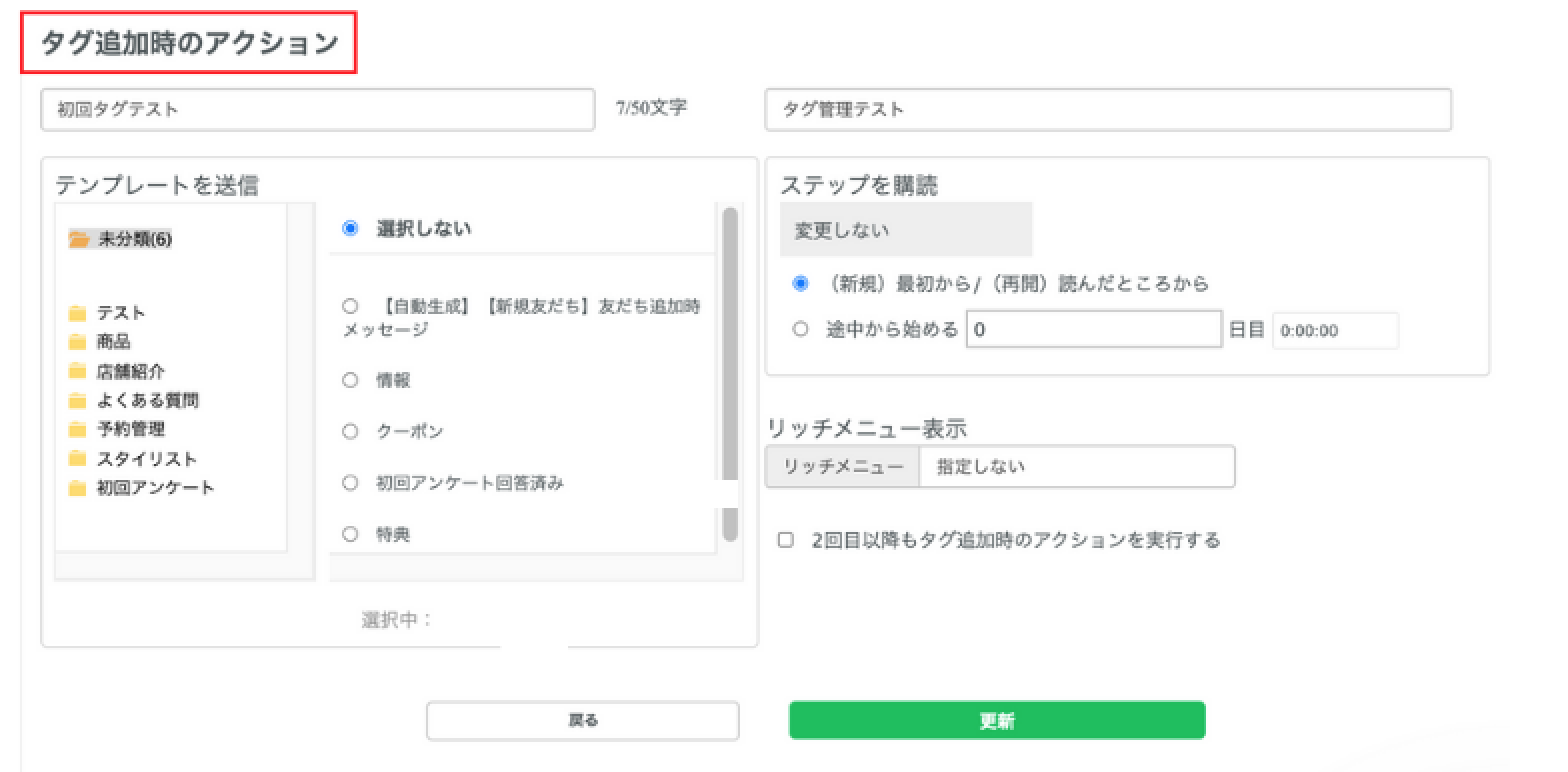Click the 商品 folder label
Viewport: 1568px width, 772px height.
coord(114,342)
